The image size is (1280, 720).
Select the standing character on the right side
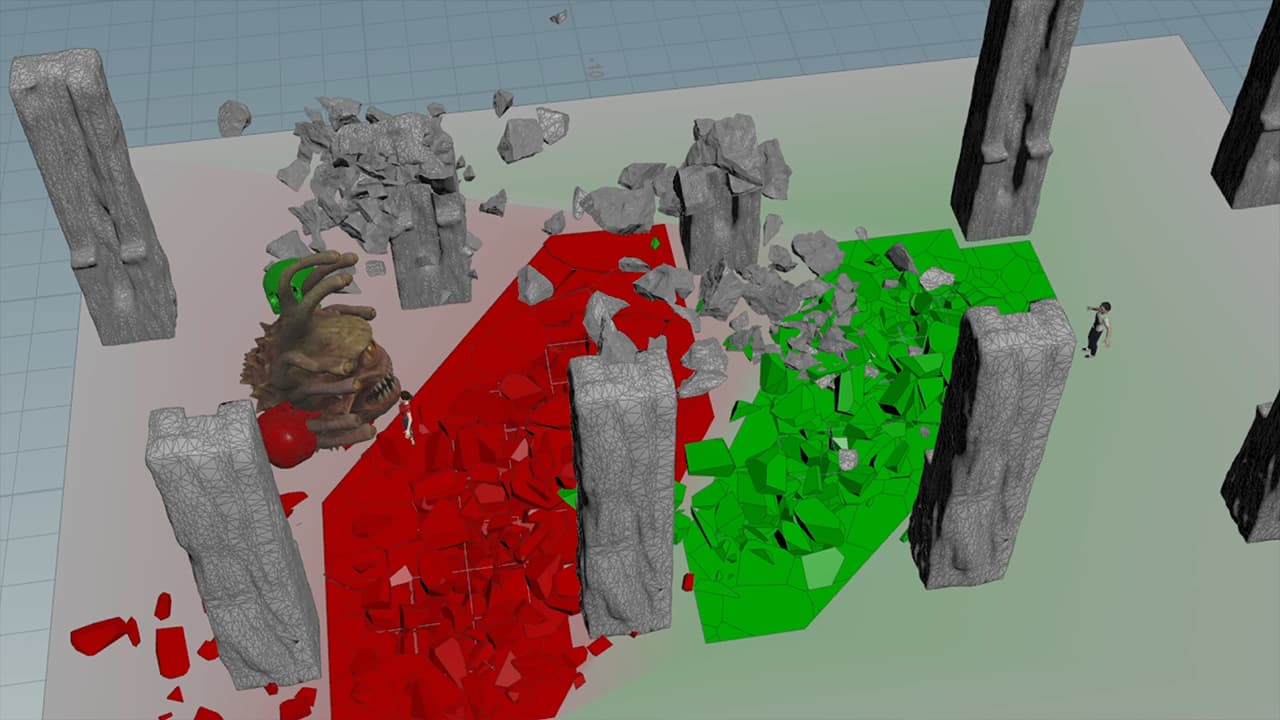[1099, 328]
